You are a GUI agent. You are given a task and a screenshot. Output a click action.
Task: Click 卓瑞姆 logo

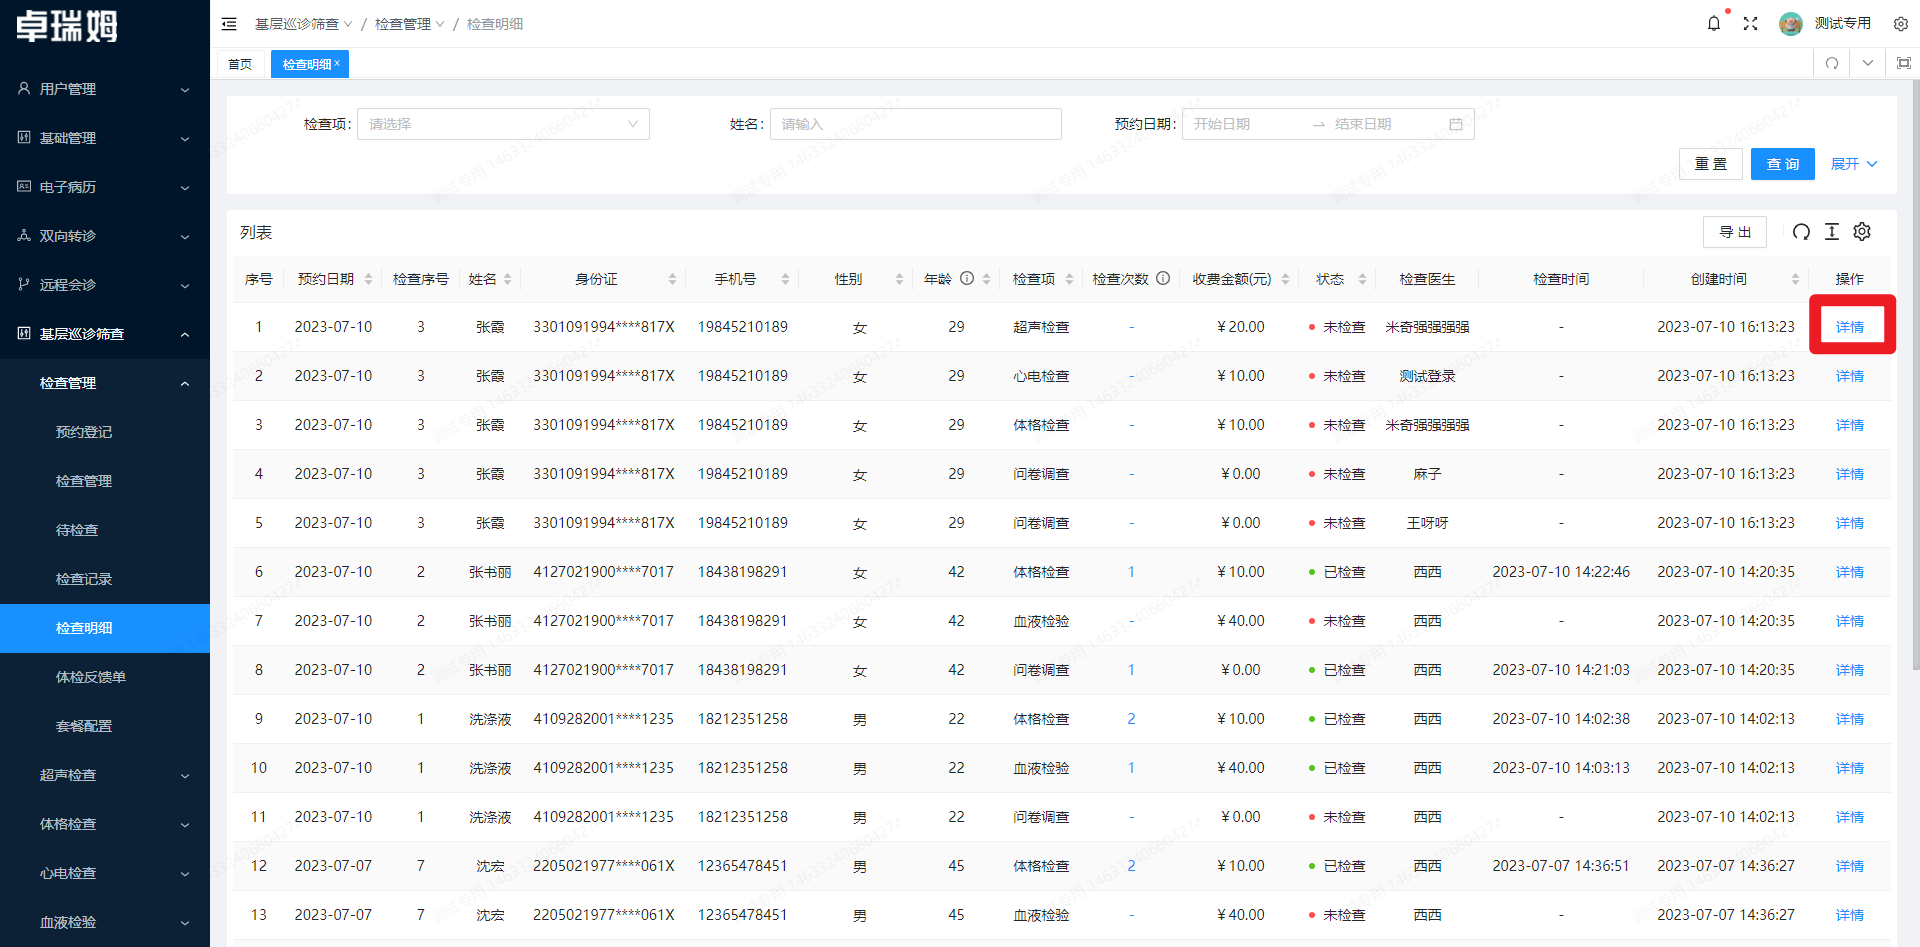pos(67,26)
